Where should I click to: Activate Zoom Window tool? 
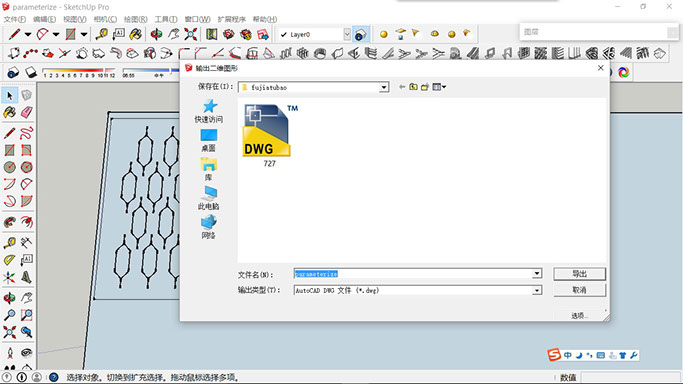(27, 315)
